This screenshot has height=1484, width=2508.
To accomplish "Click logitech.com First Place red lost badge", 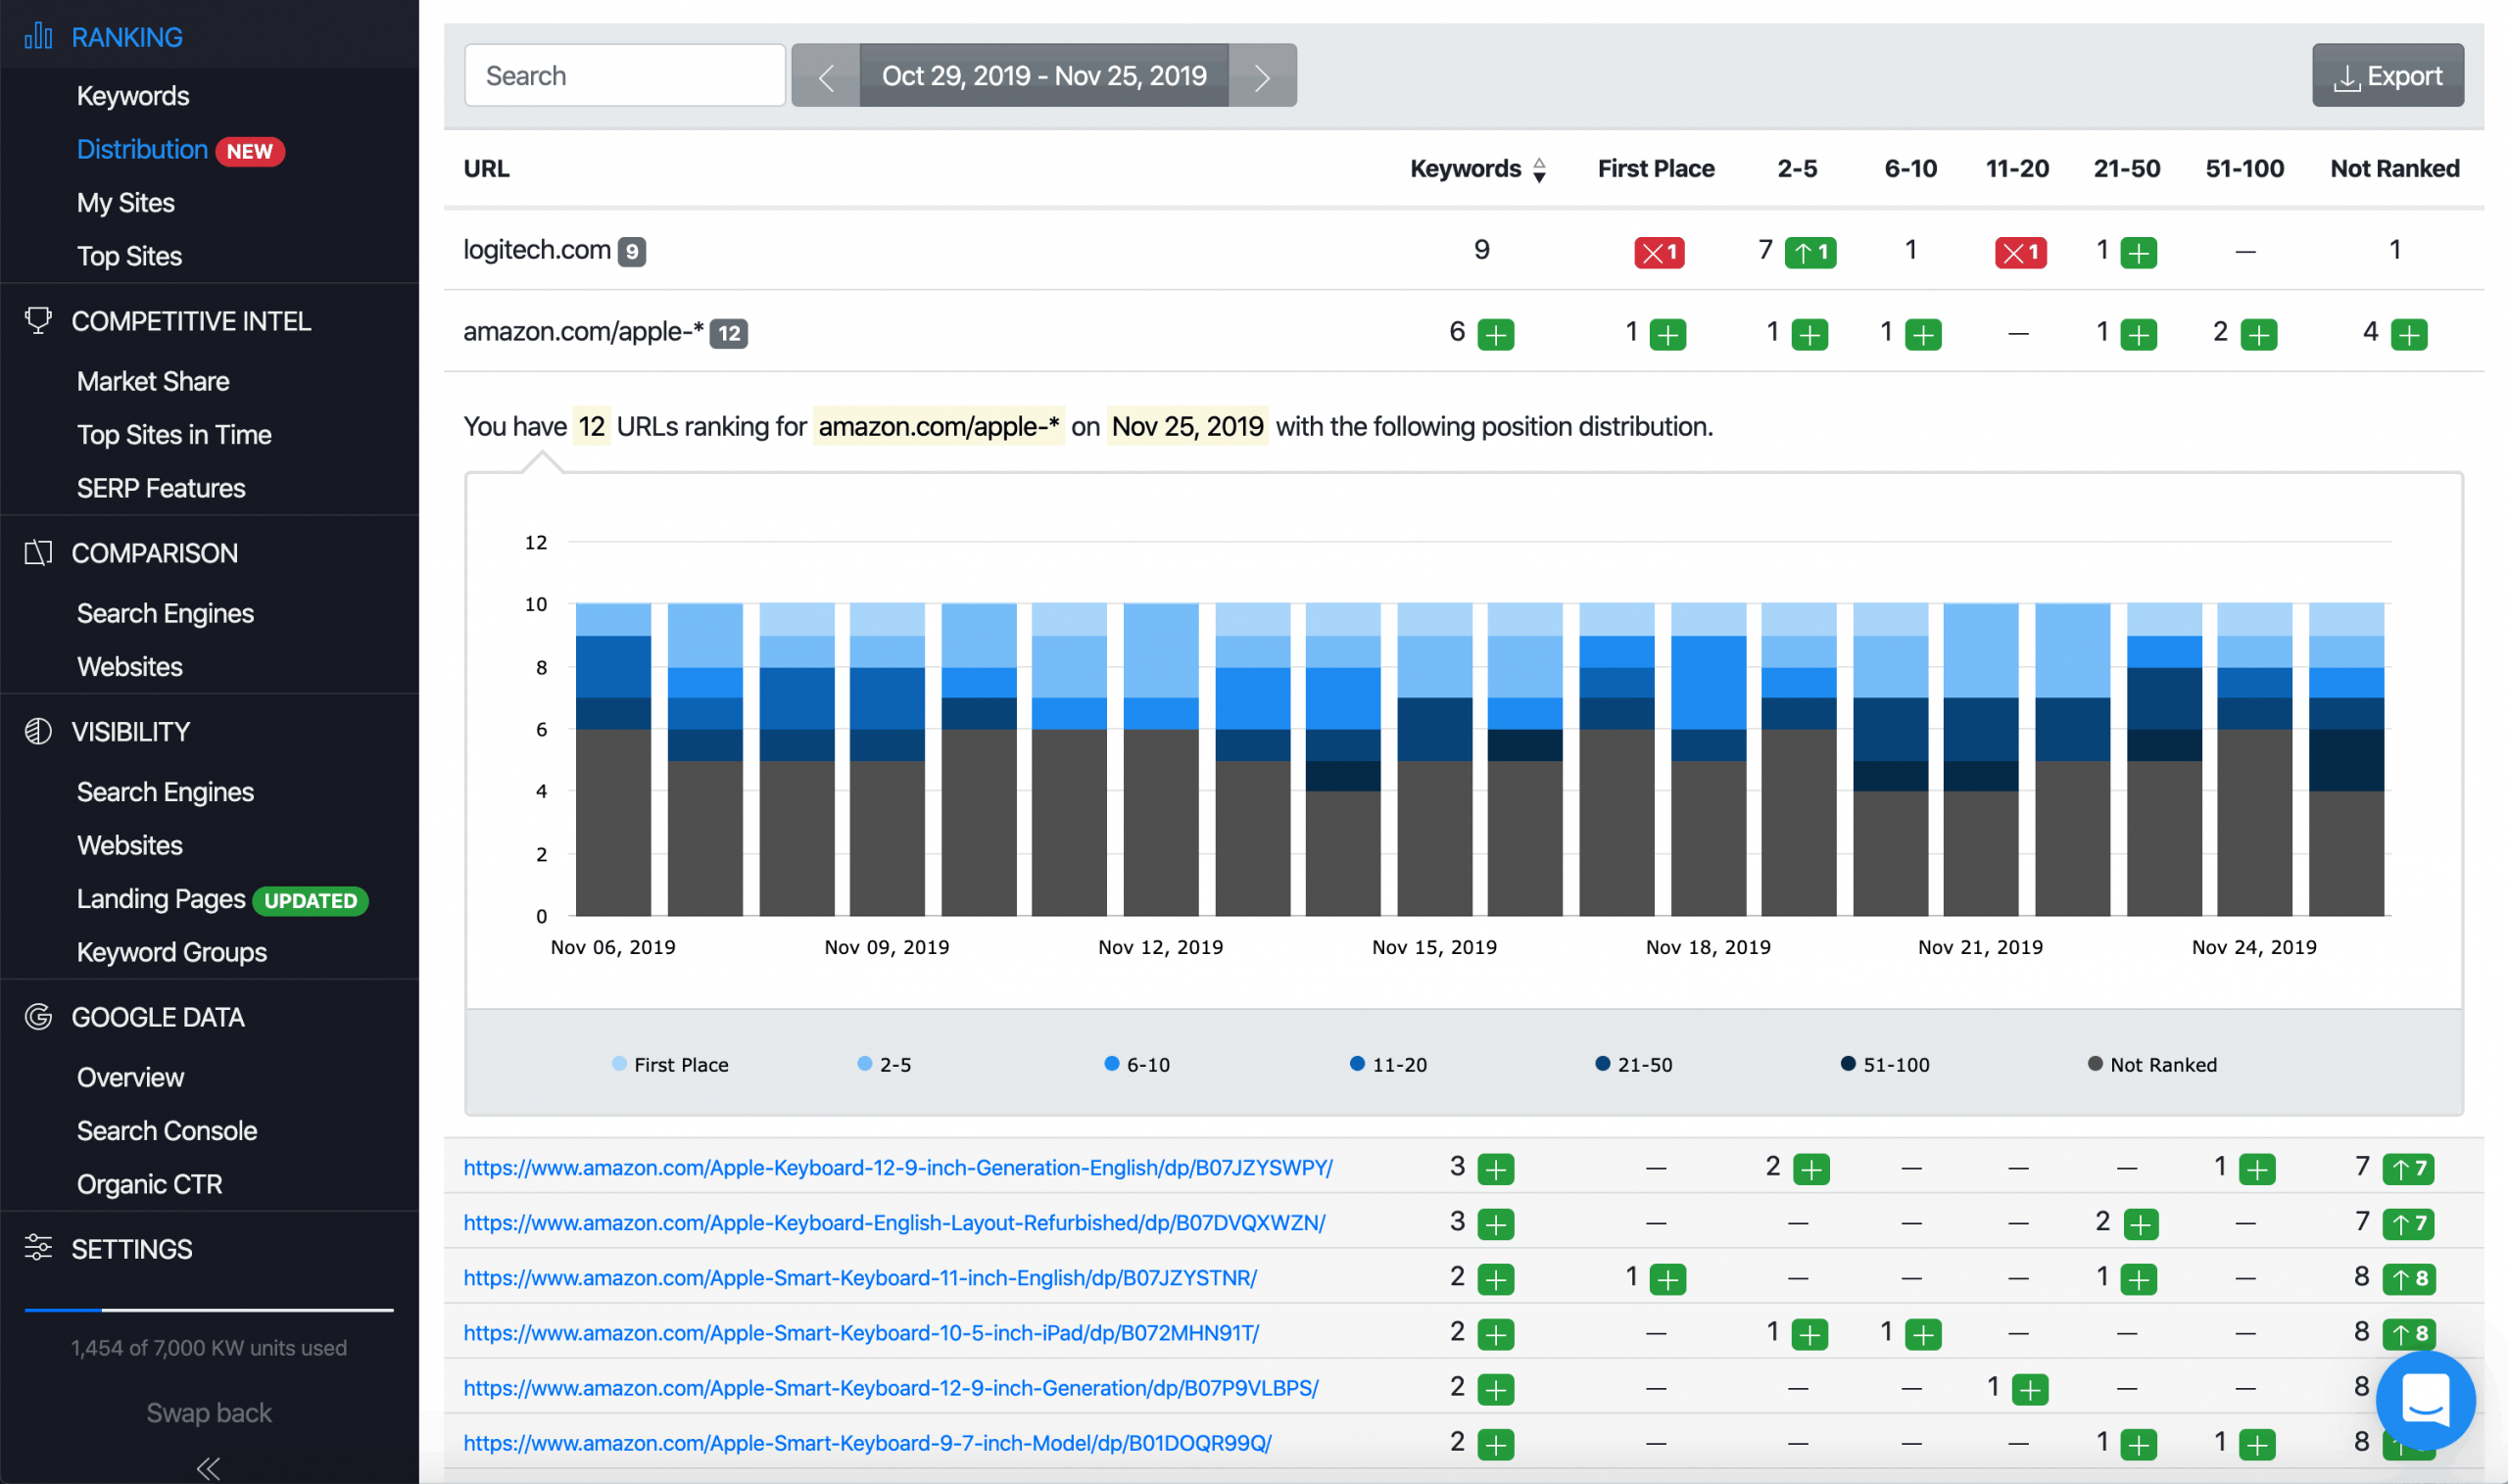I will (x=1659, y=253).
